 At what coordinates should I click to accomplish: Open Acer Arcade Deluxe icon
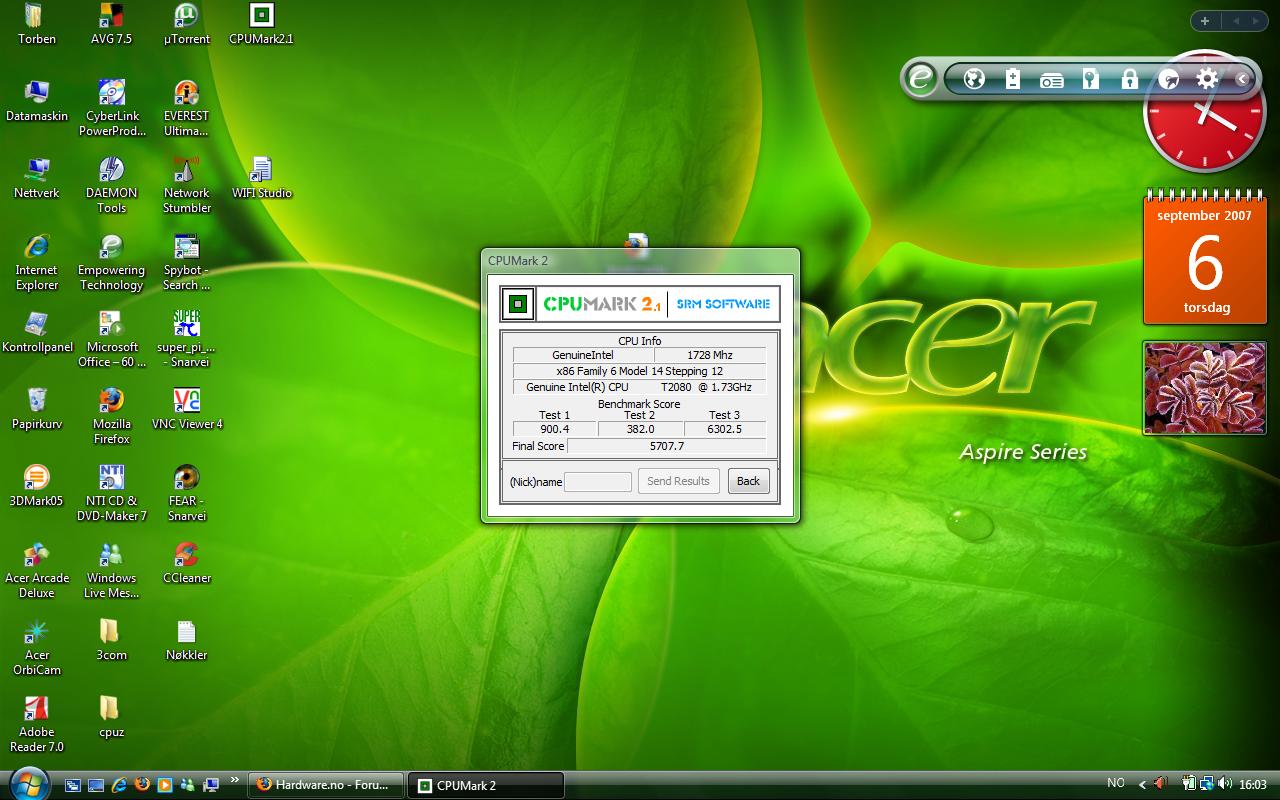(36, 570)
